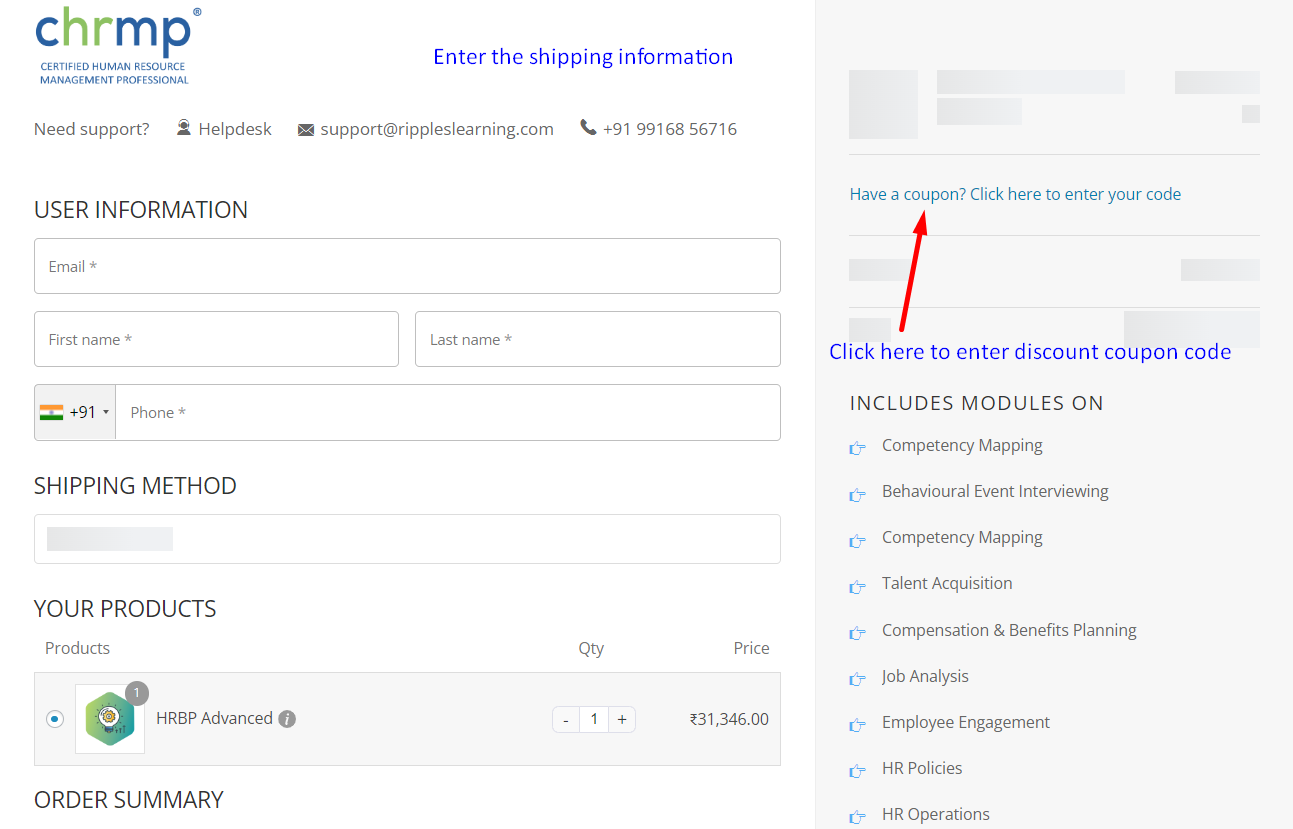Click into the First name field
1293x829 pixels.
pos(216,339)
